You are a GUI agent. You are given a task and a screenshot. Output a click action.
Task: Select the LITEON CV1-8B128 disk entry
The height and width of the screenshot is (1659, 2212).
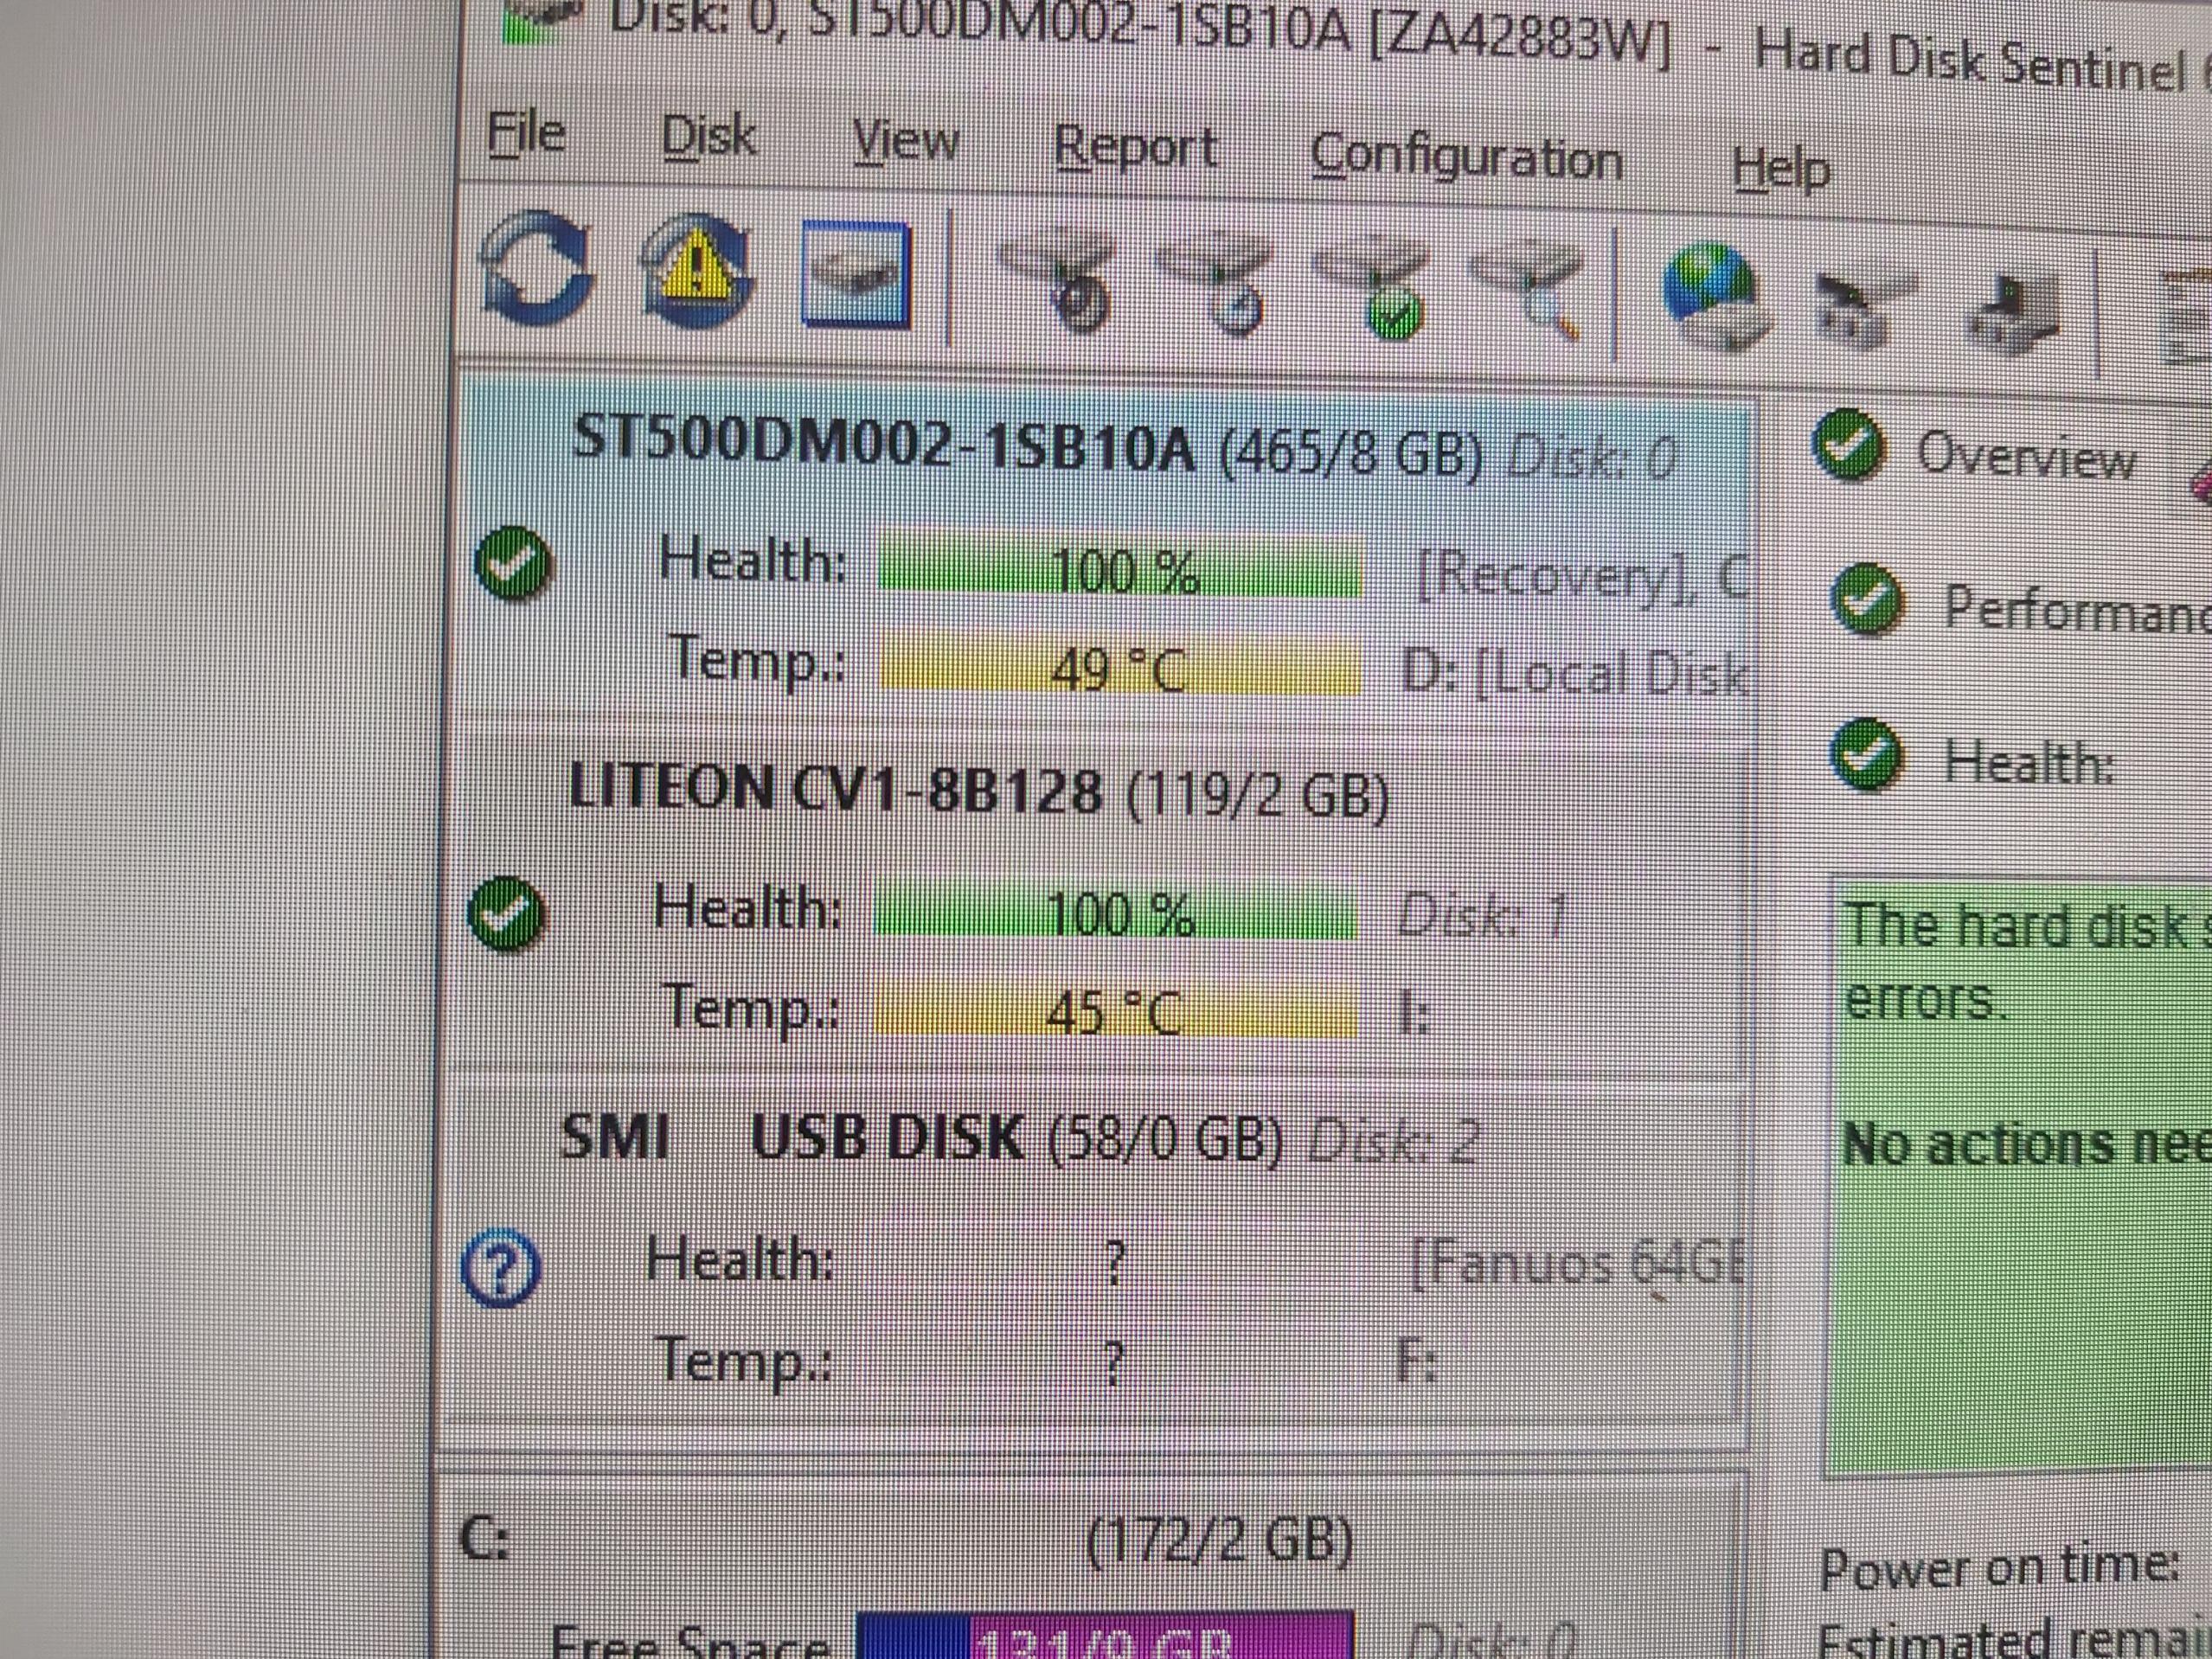point(835,790)
